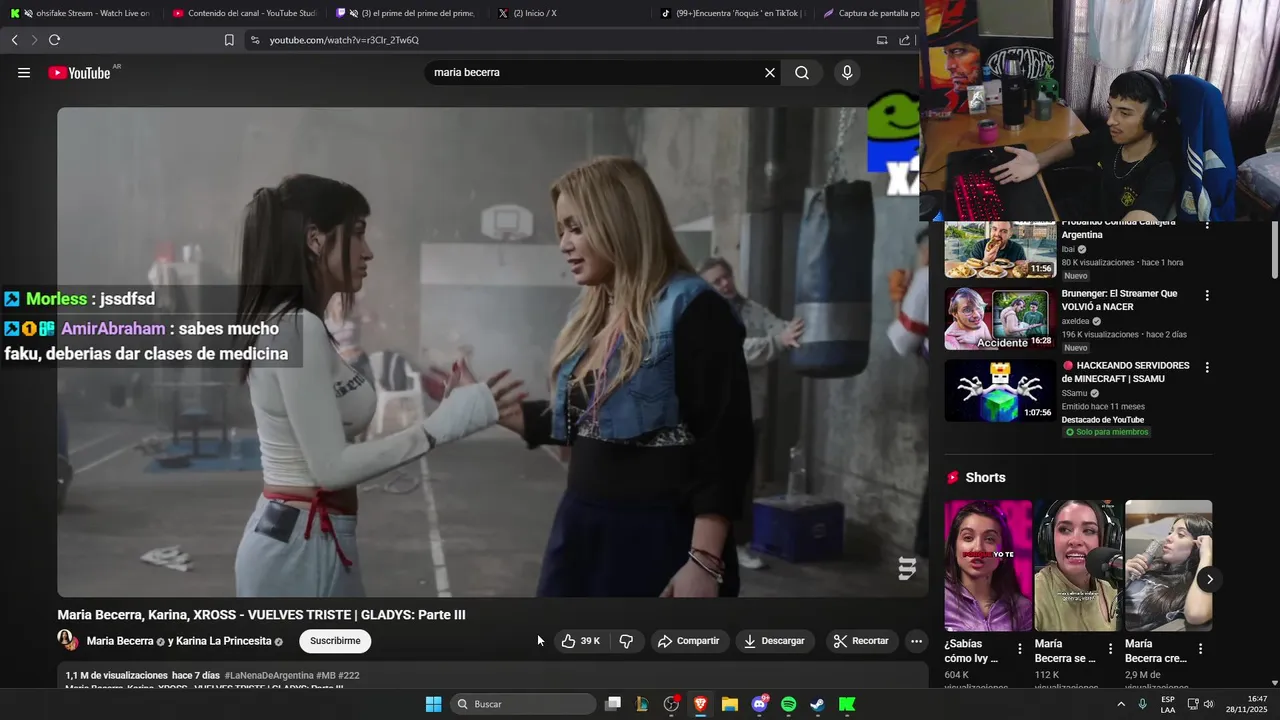The width and height of the screenshot is (1280, 720).
Task: Open site settings icon in address bar
Action: tap(255, 40)
